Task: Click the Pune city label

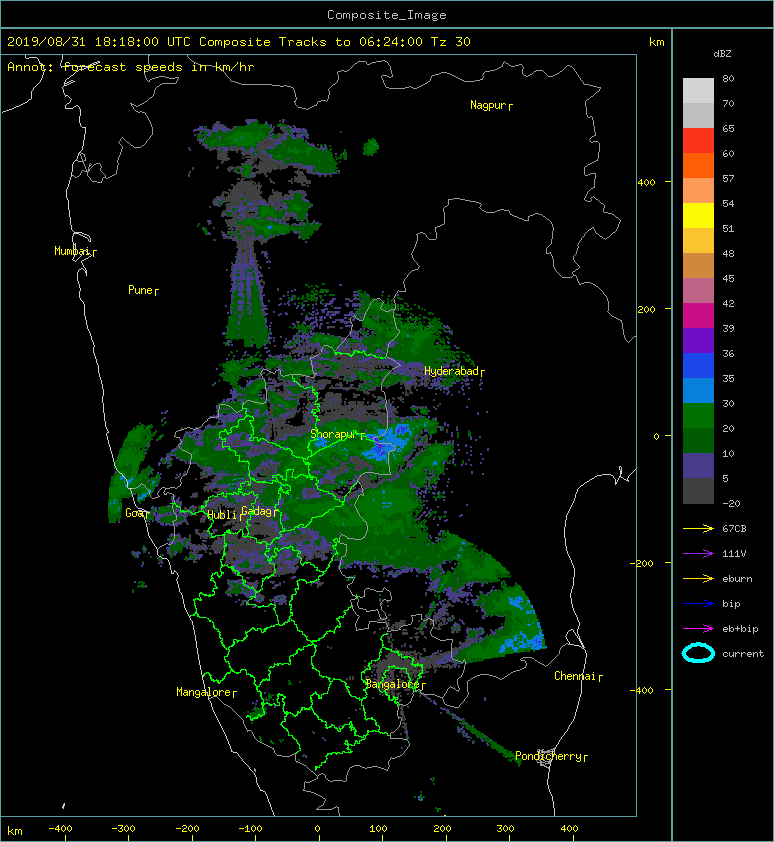Action: [141, 290]
